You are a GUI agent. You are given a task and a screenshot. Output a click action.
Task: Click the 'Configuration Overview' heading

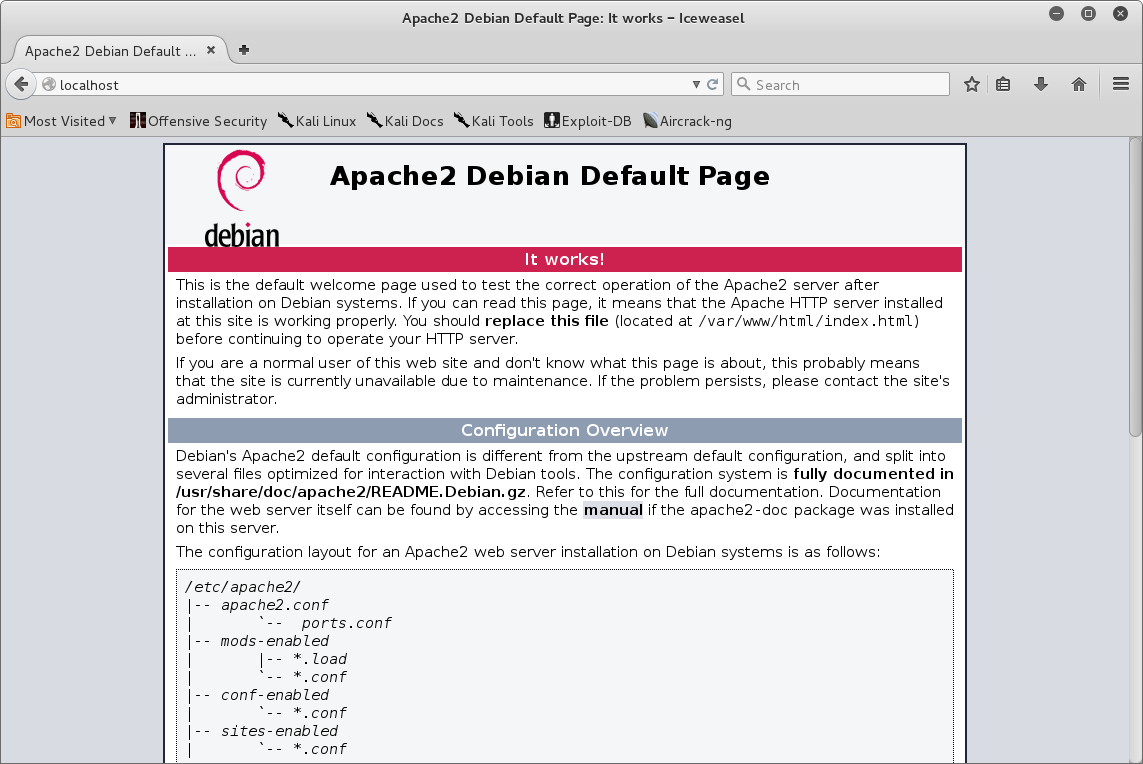pyautogui.click(x=564, y=430)
